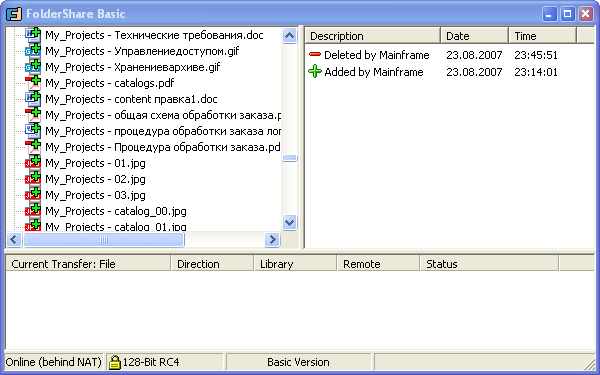This screenshot has width=600, height=375.
Task: Minimize the FolderShare Basic window
Action: pos(549,14)
